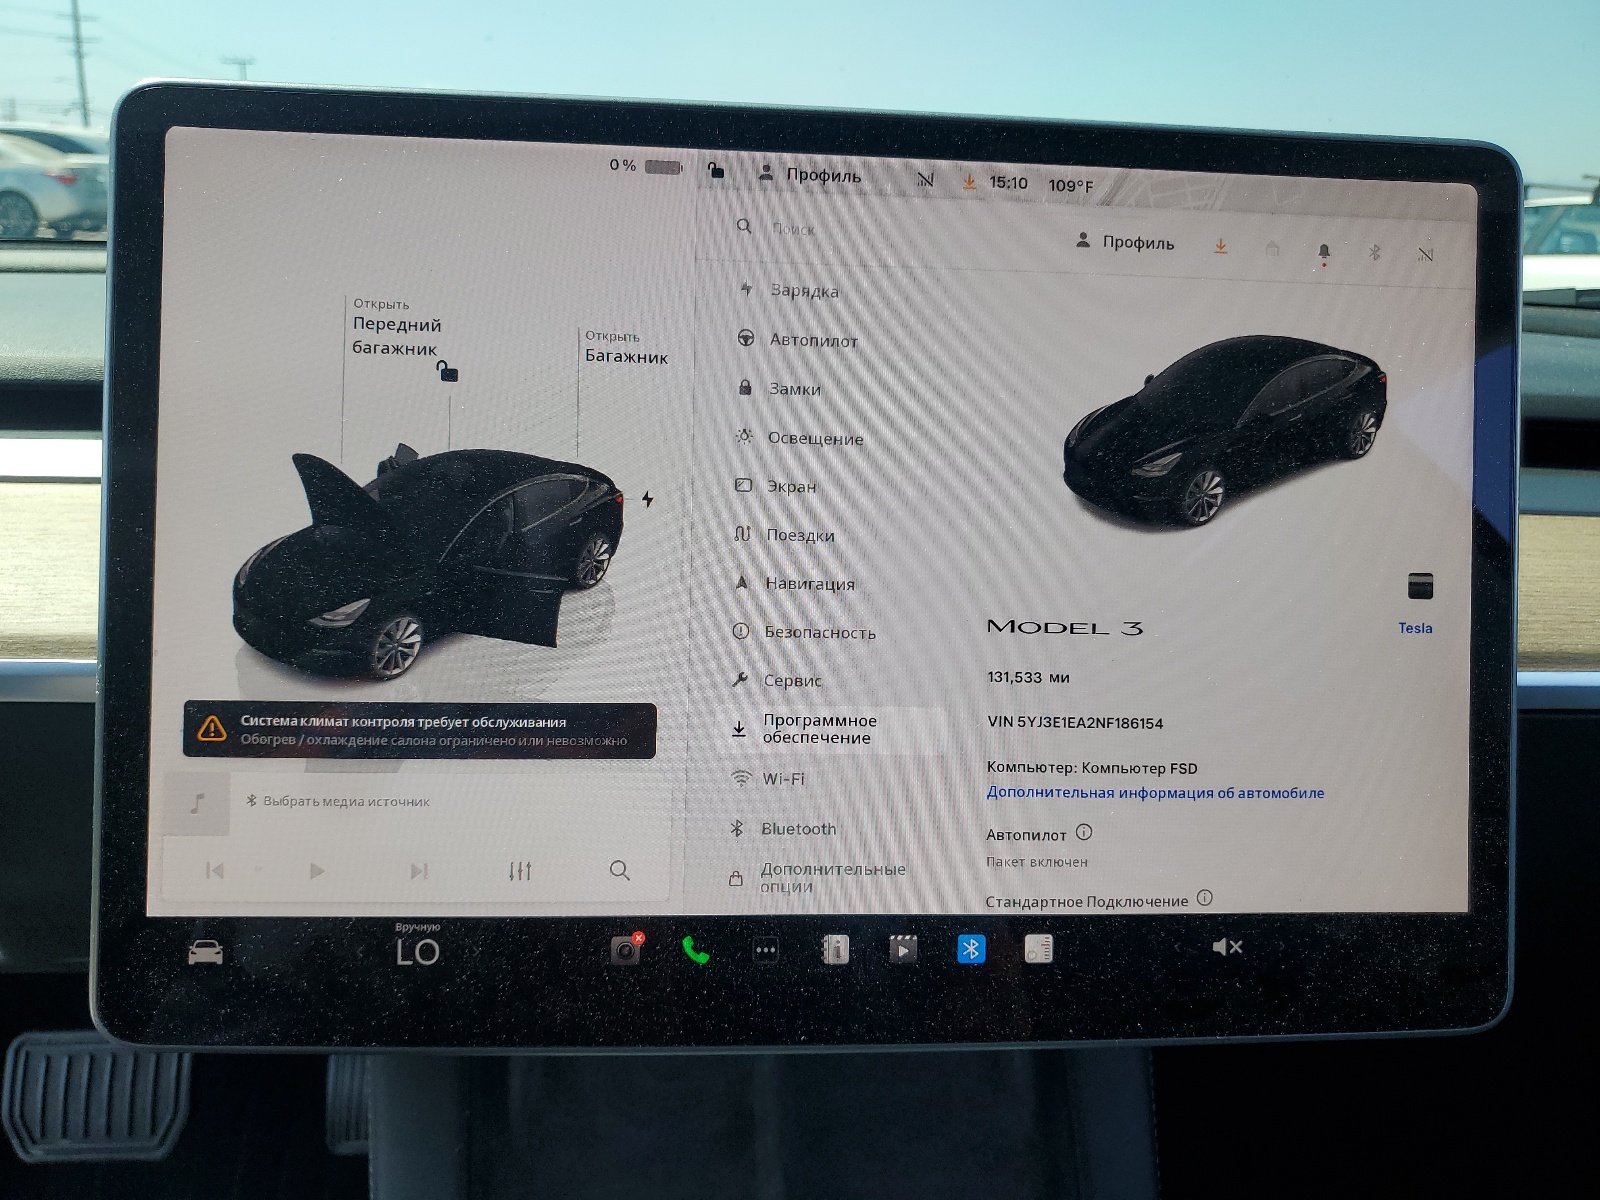Tap the info icon next to Автопилот
Image resolution: width=1600 pixels, height=1200 pixels.
[x=1084, y=832]
